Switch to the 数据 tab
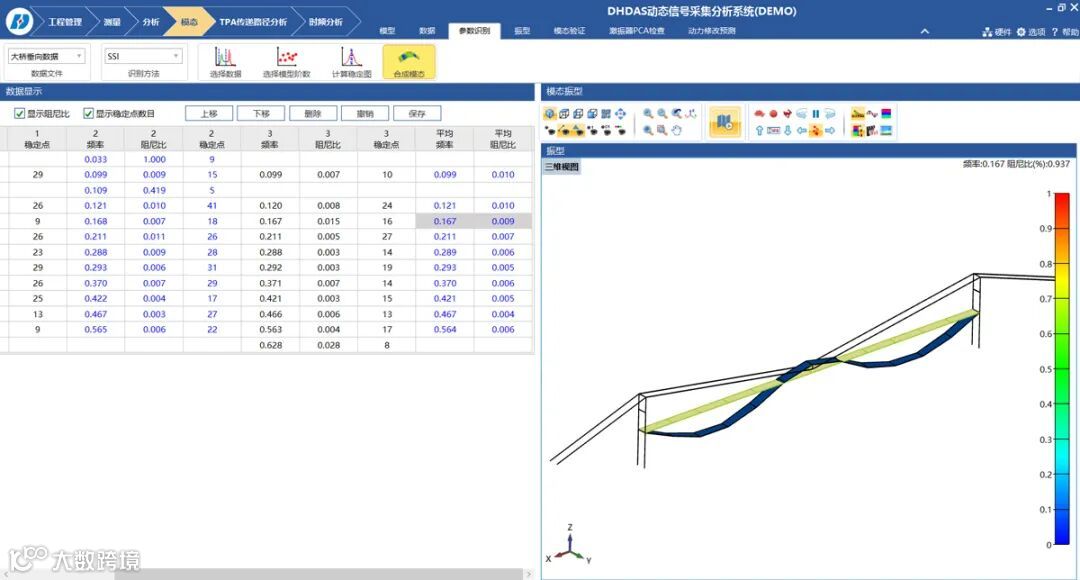 (x=427, y=31)
